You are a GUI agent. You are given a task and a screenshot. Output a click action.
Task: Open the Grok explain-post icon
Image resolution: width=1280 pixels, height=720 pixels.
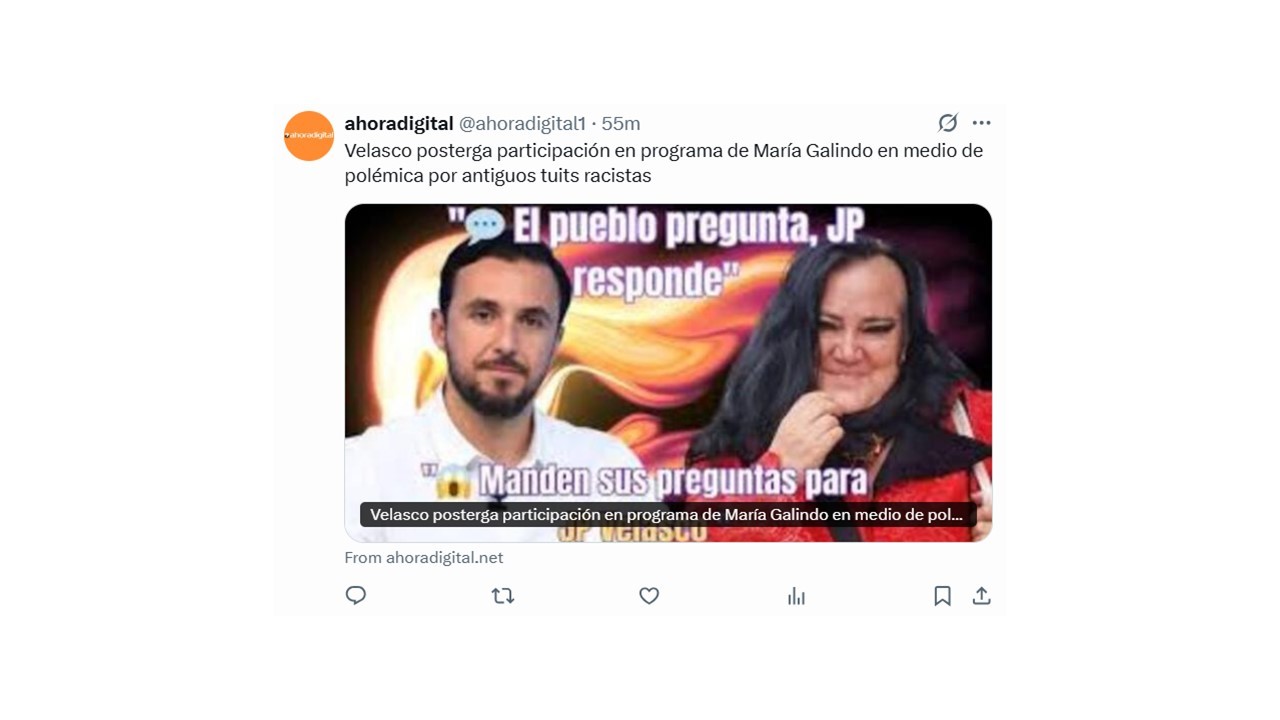click(x=947, y=123)
